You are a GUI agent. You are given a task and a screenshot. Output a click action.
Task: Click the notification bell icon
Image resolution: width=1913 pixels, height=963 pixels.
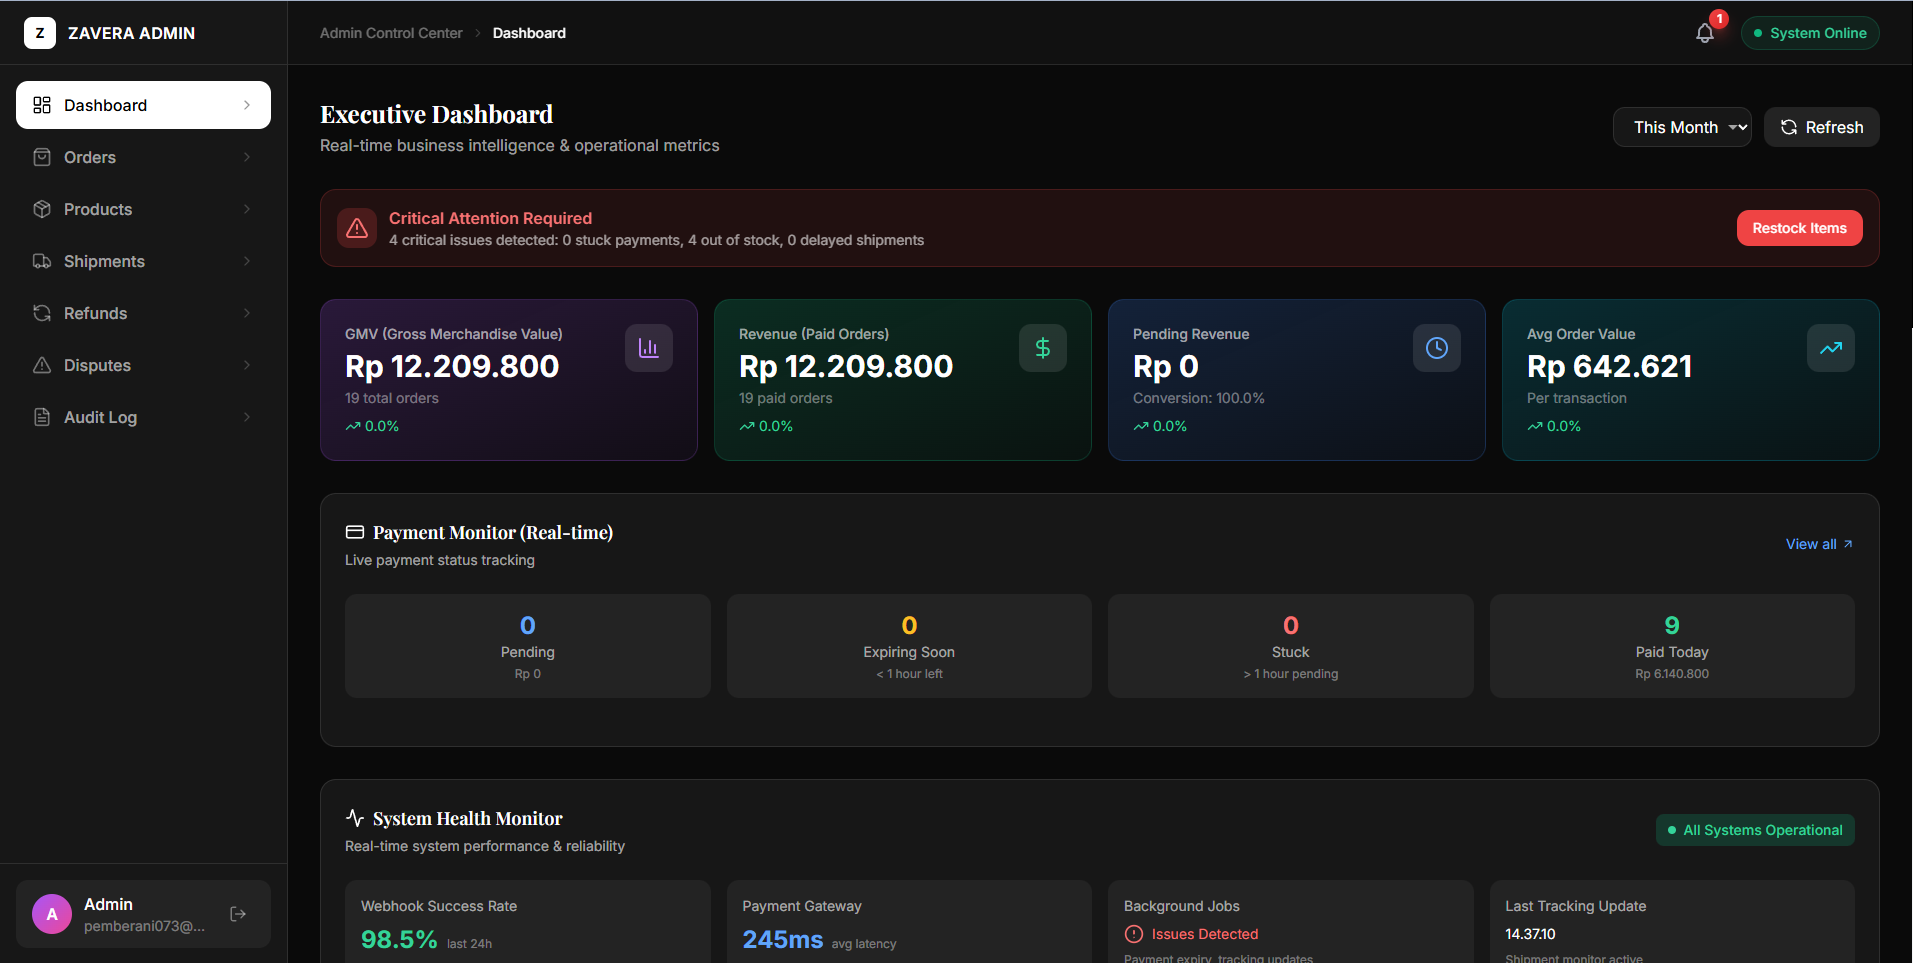click(x=1703, y=33)
